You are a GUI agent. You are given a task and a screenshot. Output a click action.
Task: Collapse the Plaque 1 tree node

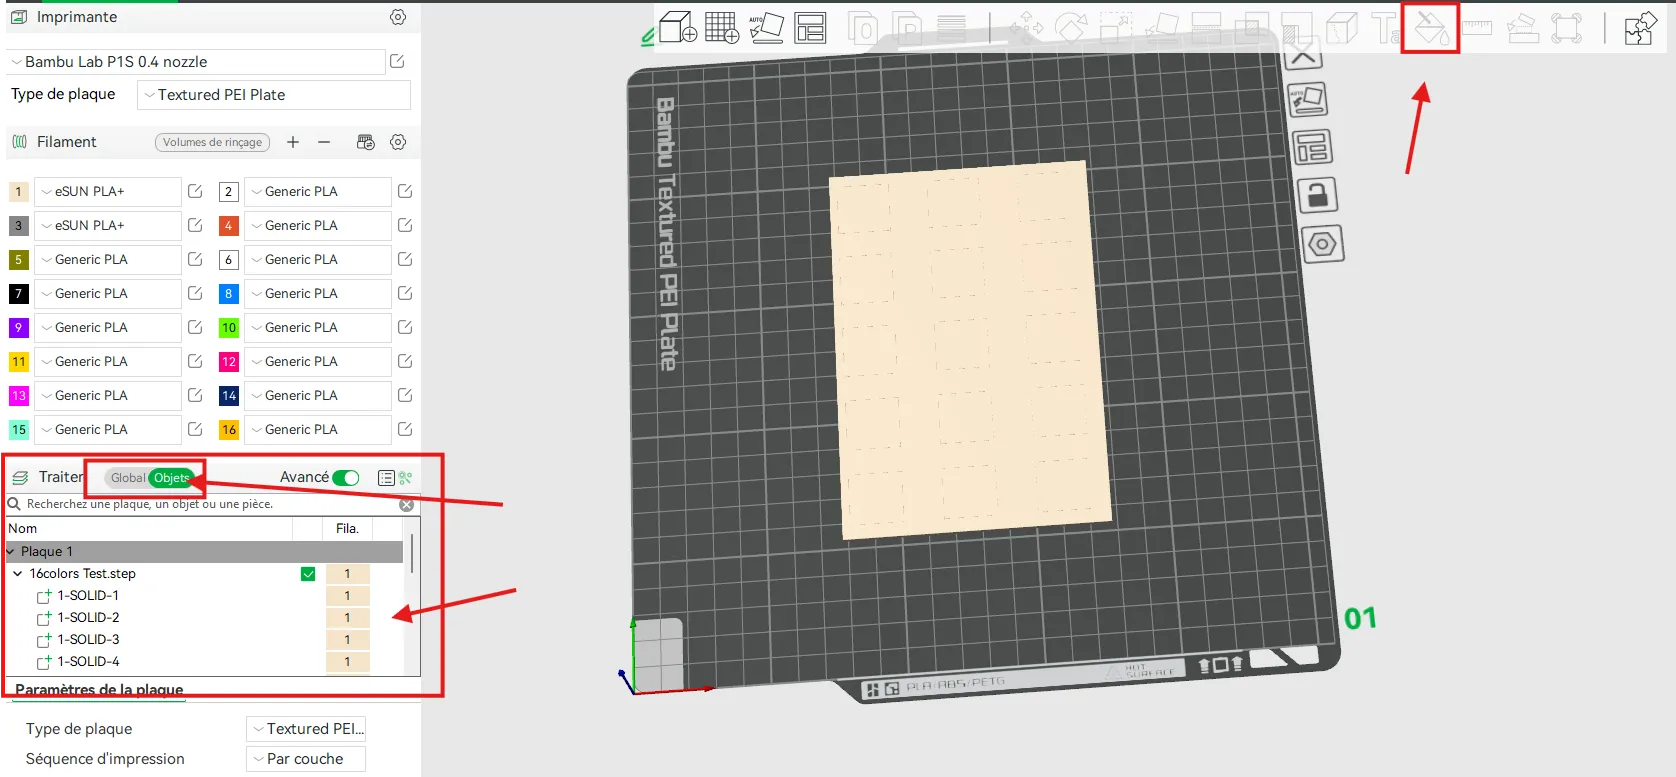click(x=11, y=552)
